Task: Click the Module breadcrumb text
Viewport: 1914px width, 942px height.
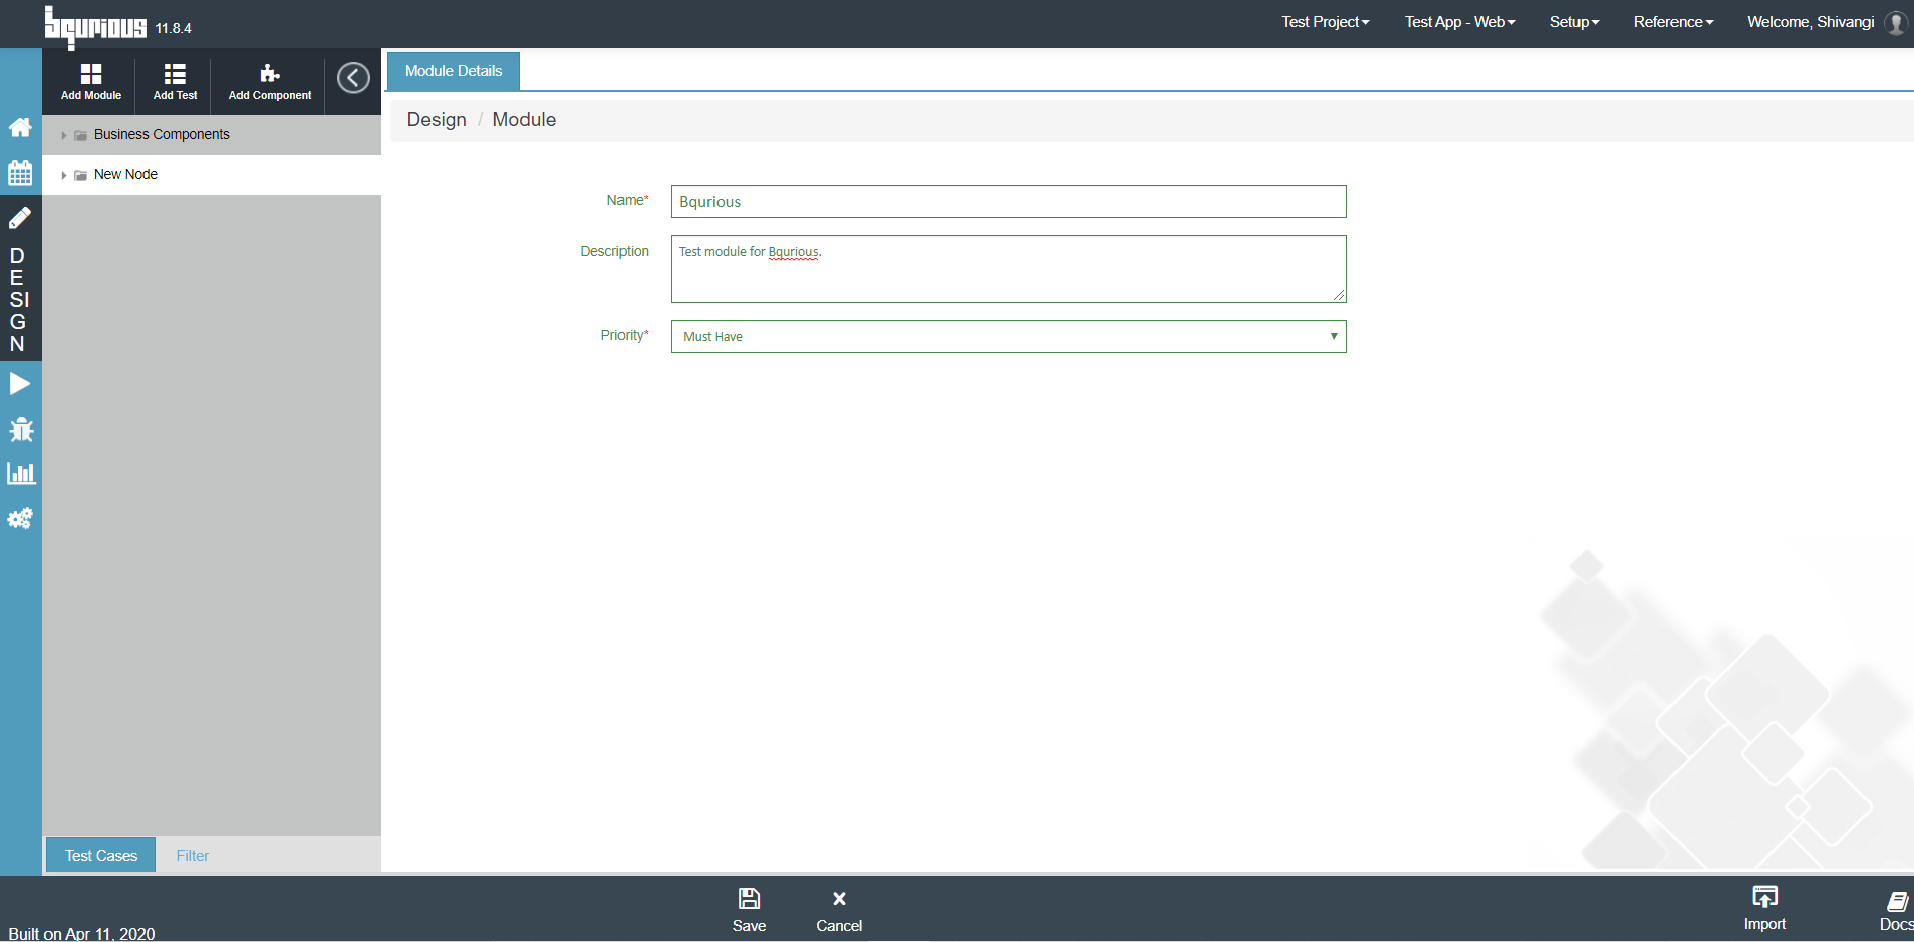Action: (524, 120)
